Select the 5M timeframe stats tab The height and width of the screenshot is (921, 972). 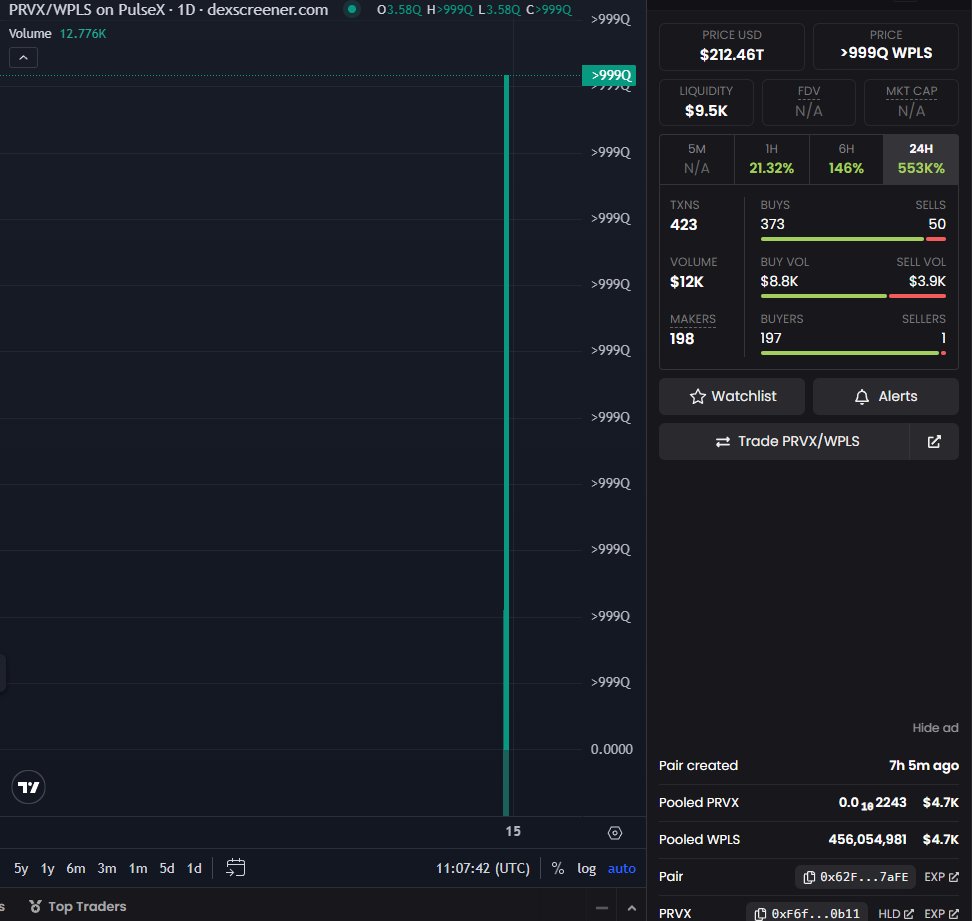[697, 159]
